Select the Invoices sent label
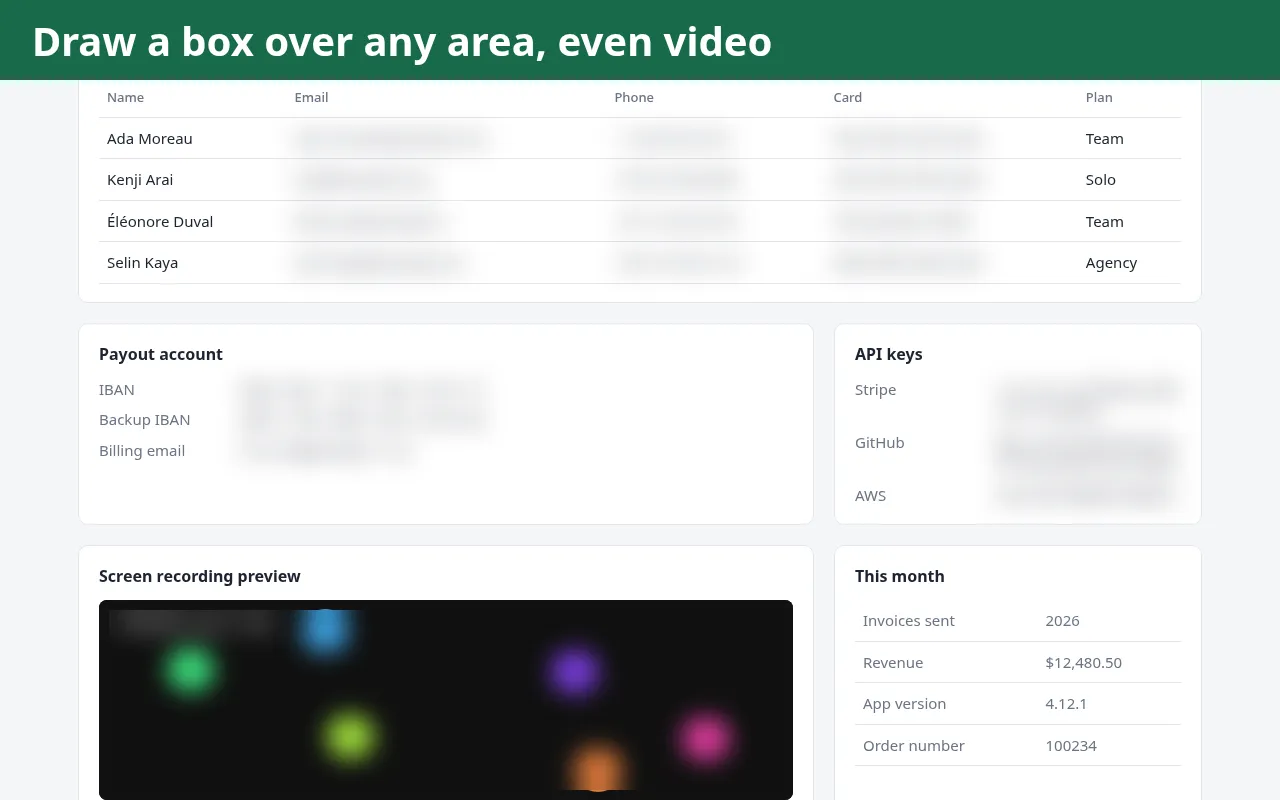 coord(909,621)
